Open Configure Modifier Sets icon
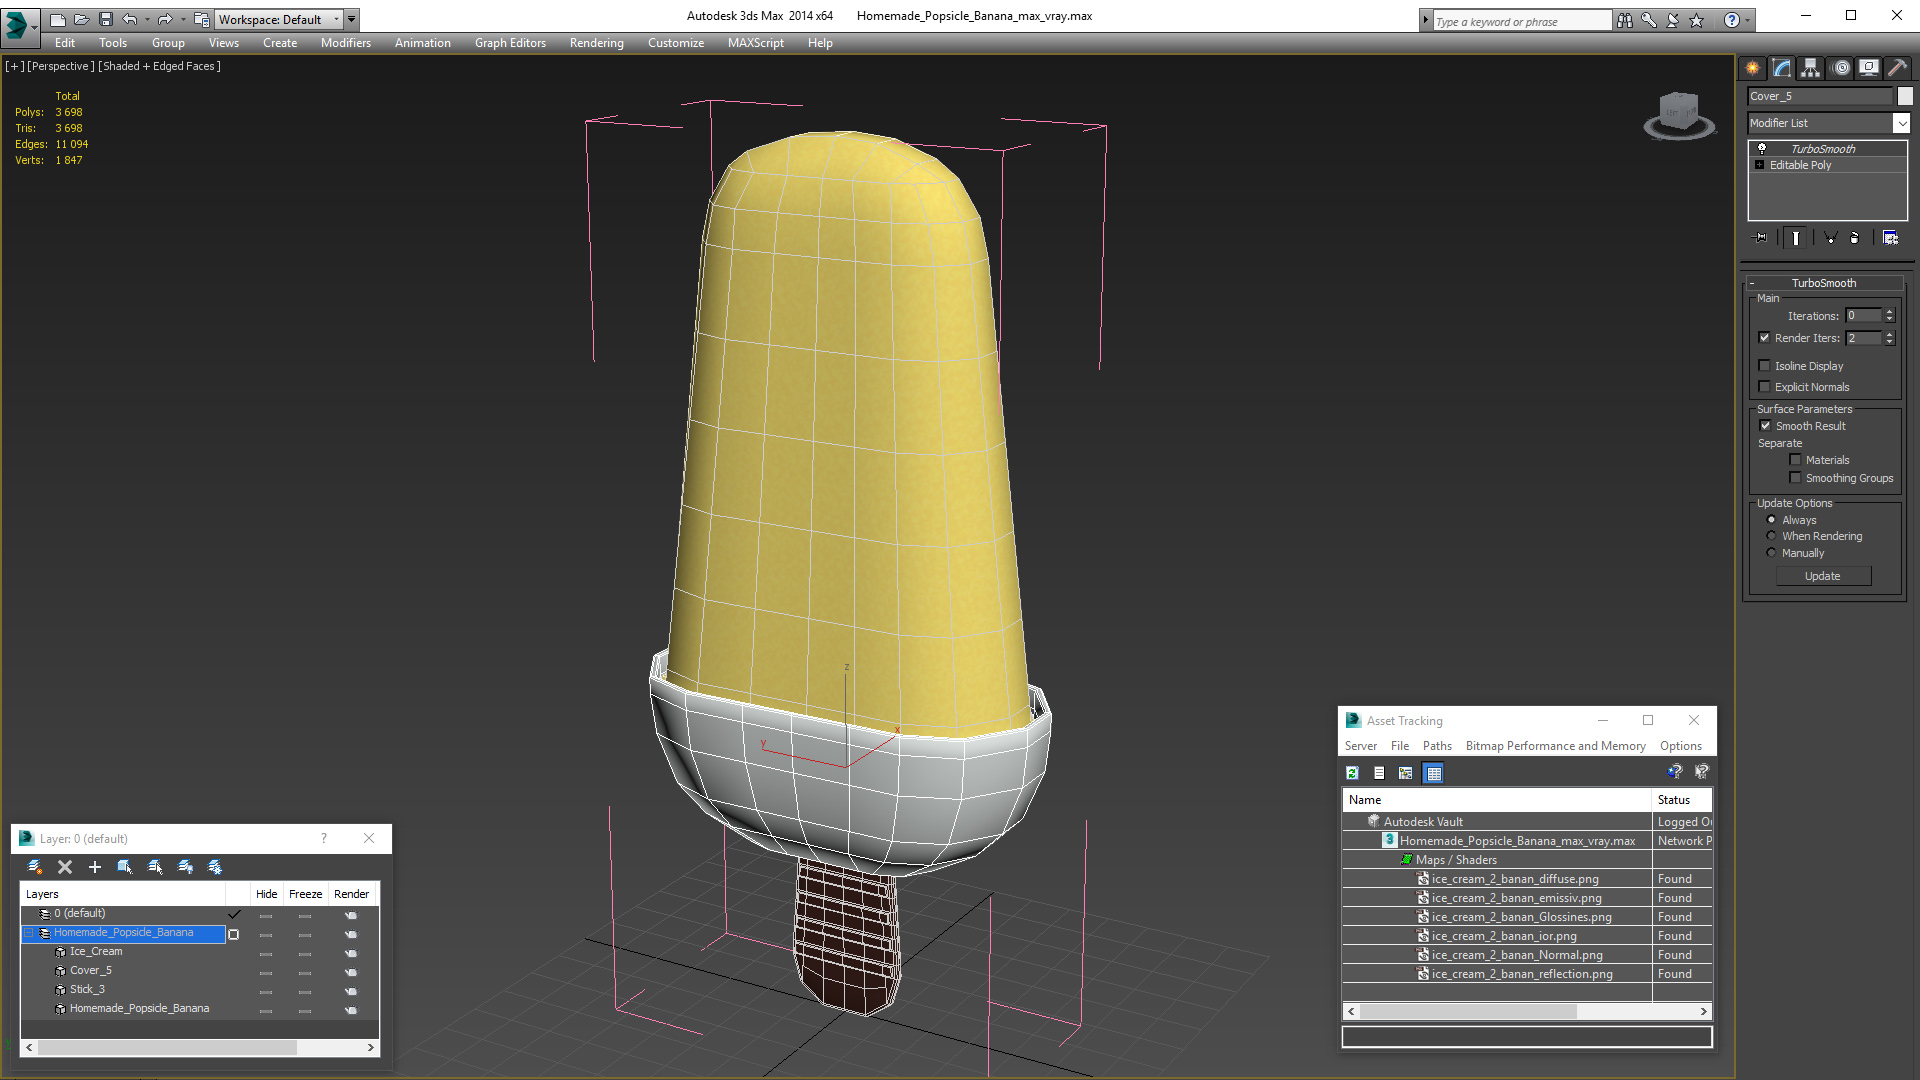The image size is (1920, 1080). click(x=1890, y=238)
